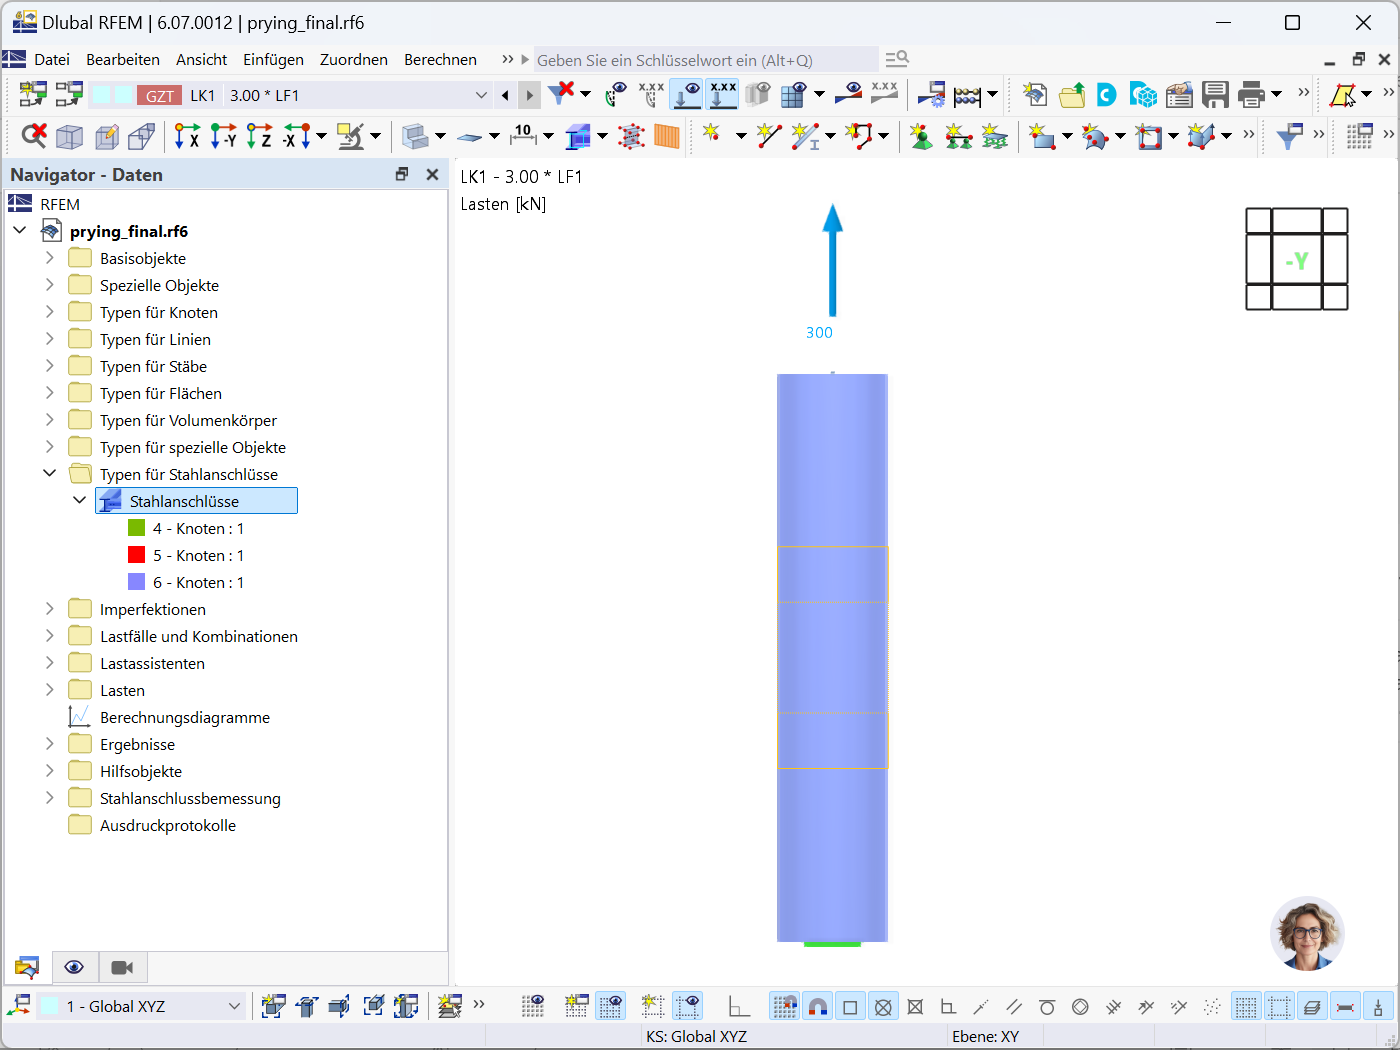Image resolution: width=1400 pixels, height=1050 pixels.
Task: Click keyword search input field
Action: pyautogui.click(x=706, y=60)
